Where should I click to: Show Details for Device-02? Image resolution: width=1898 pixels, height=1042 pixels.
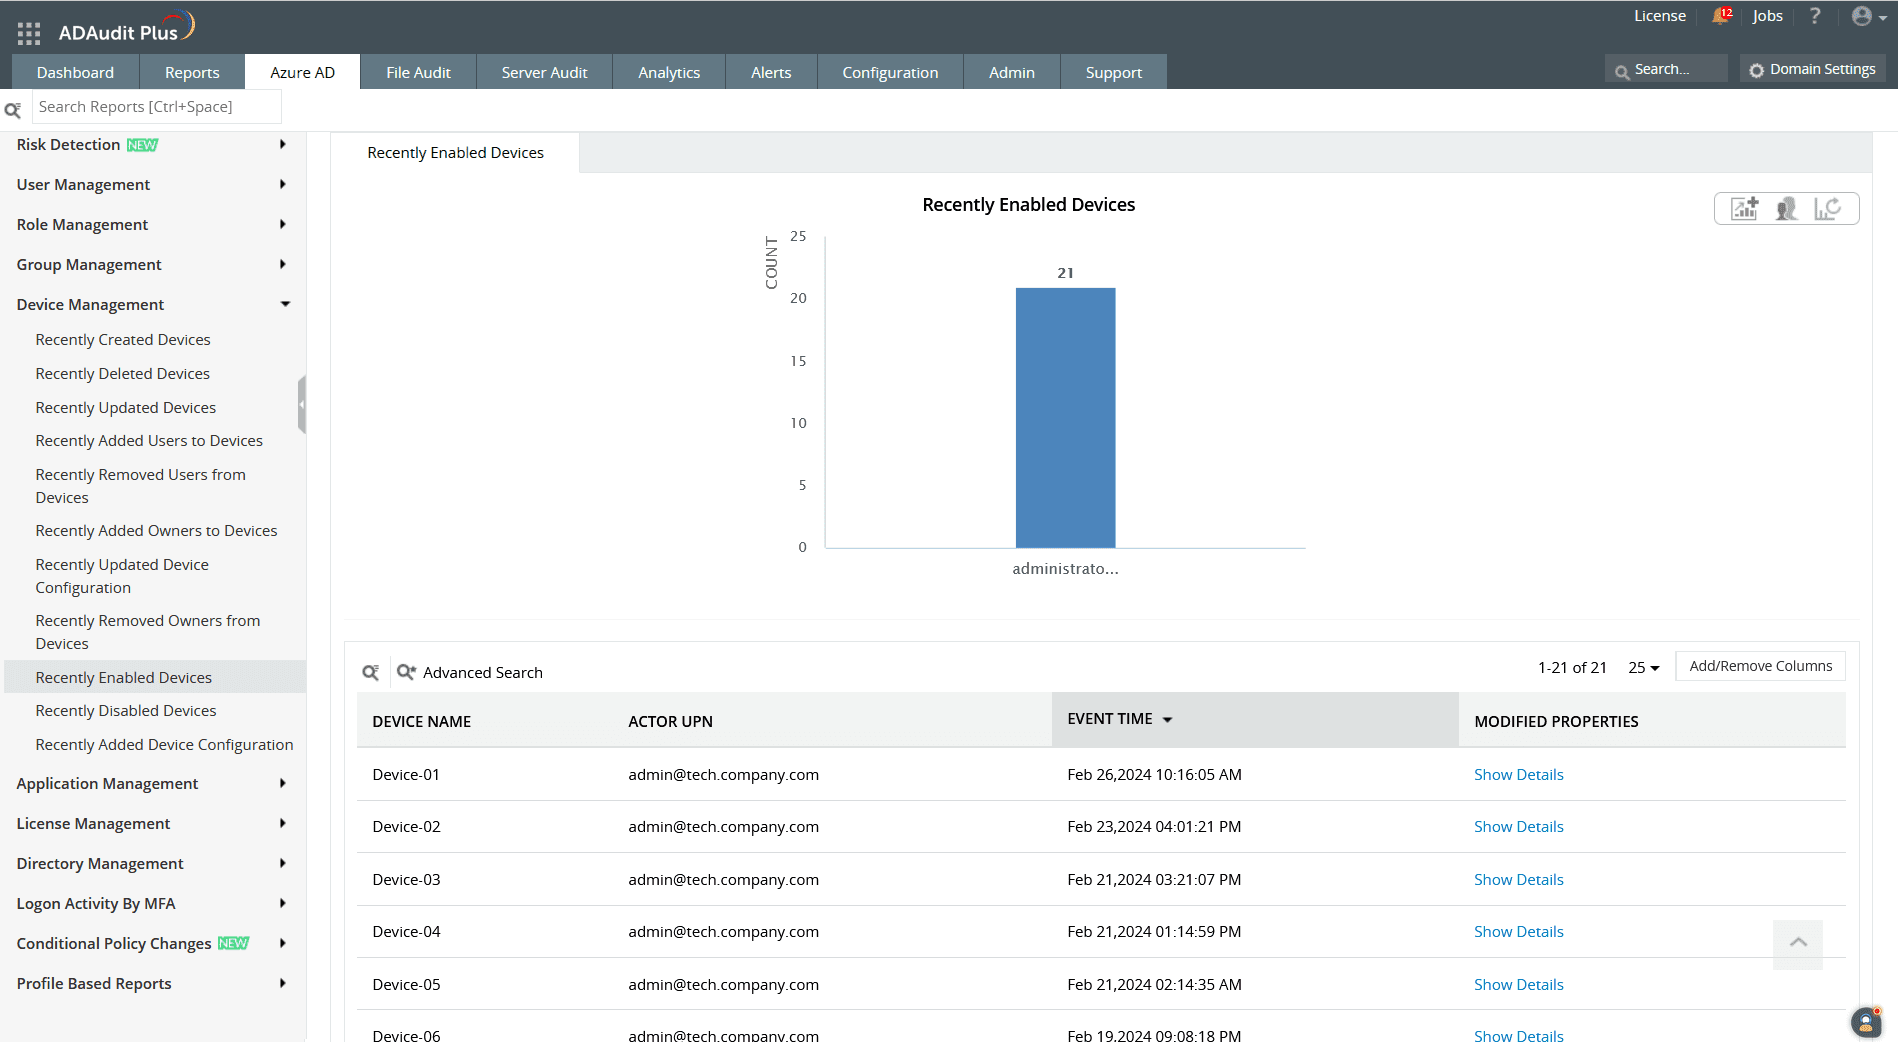[1518, 827]
